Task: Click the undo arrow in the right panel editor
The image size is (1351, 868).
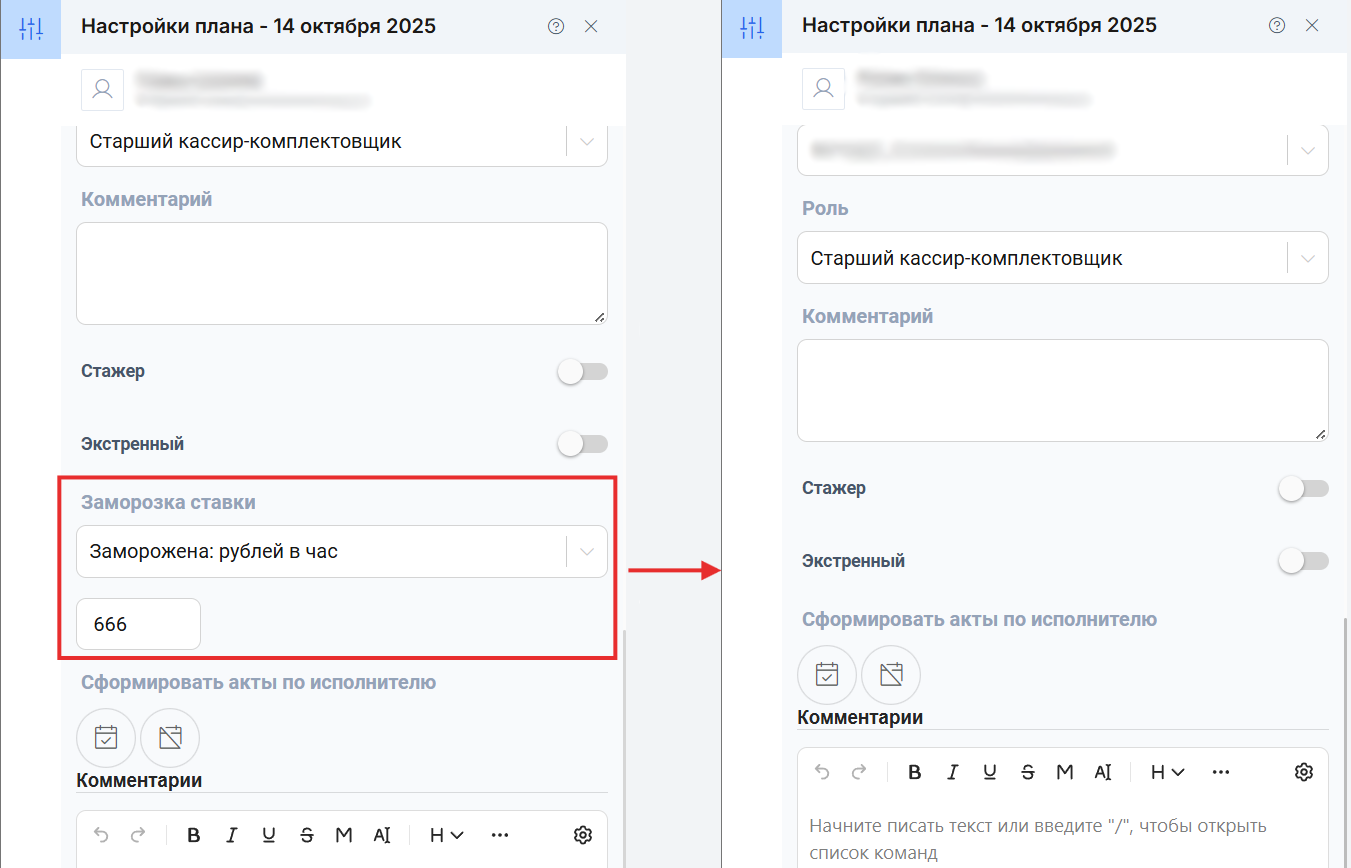Action: point(822,772)
